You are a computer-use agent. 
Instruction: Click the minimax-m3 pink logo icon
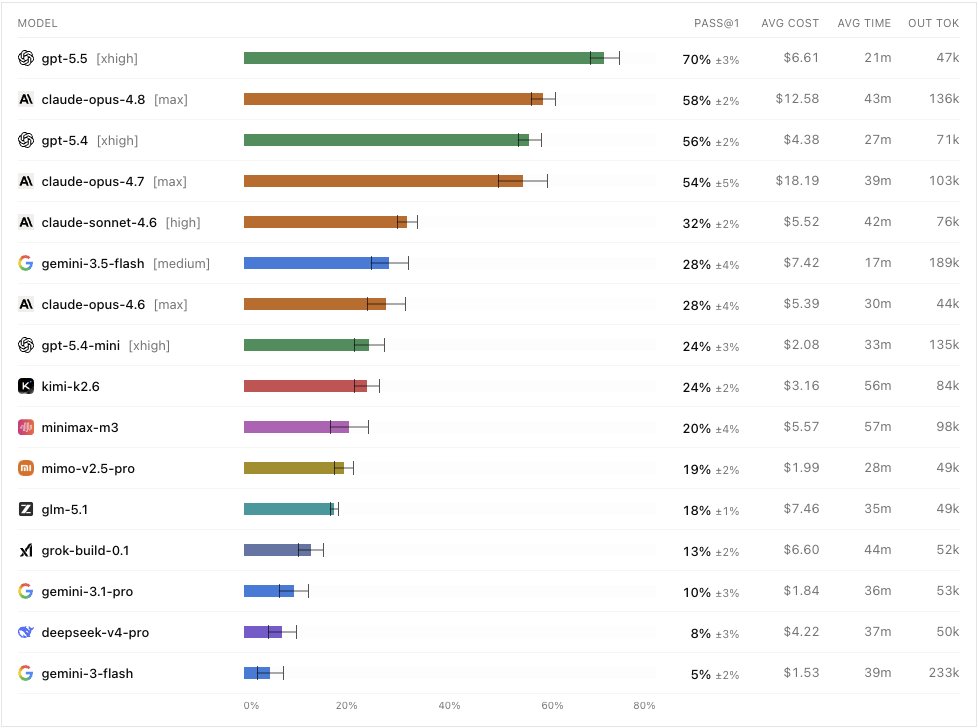point(26,427)
